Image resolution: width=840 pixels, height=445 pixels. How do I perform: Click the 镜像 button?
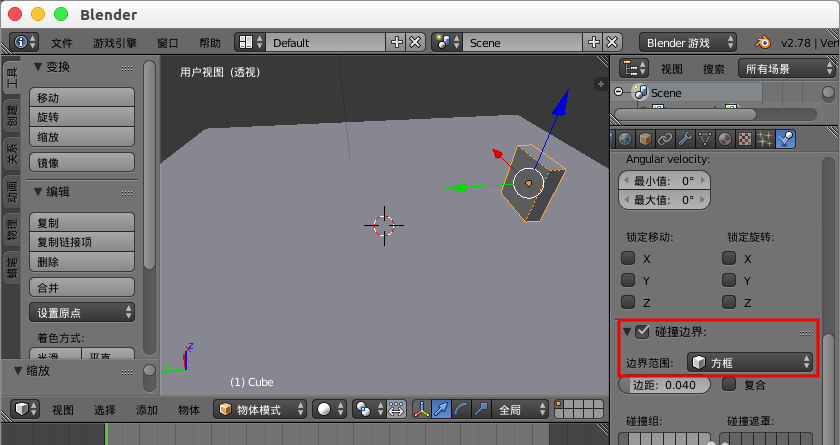[81, 162]
